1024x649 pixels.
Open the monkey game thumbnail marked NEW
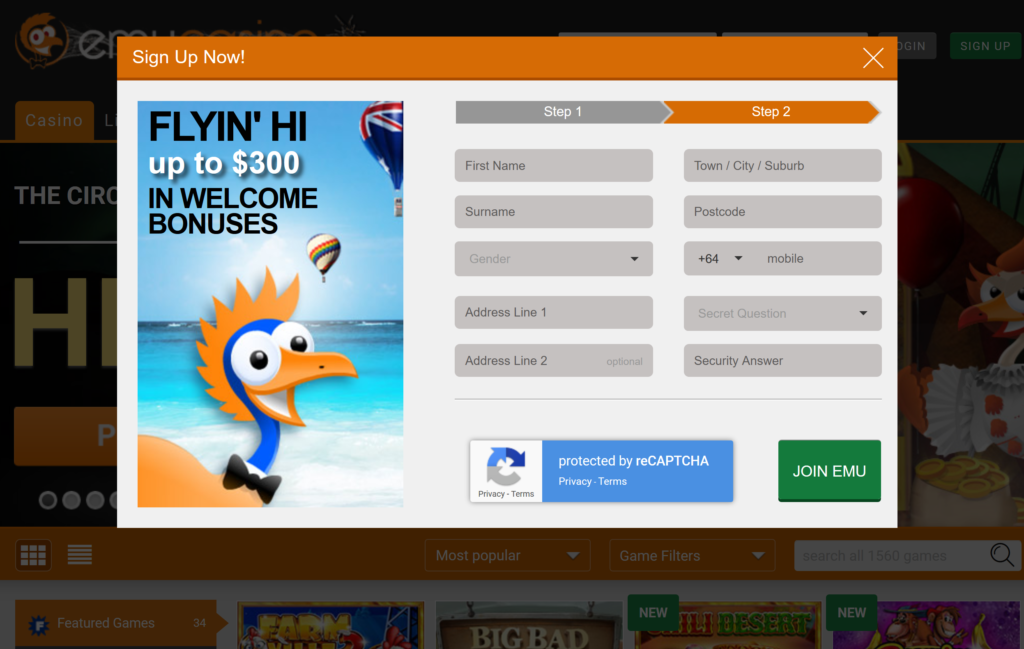point(926,625)
